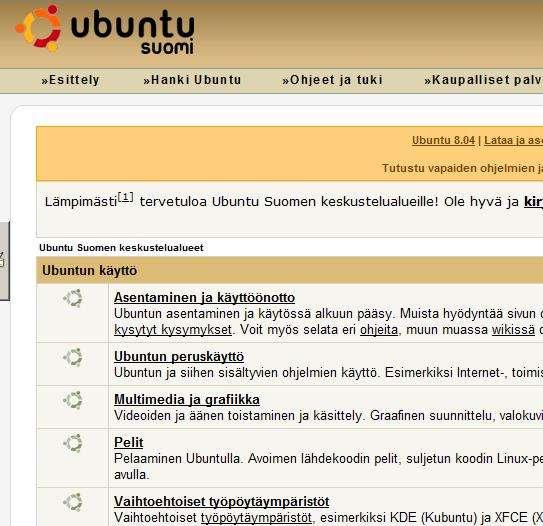Click the ohjeita link in description

(379, 330)
